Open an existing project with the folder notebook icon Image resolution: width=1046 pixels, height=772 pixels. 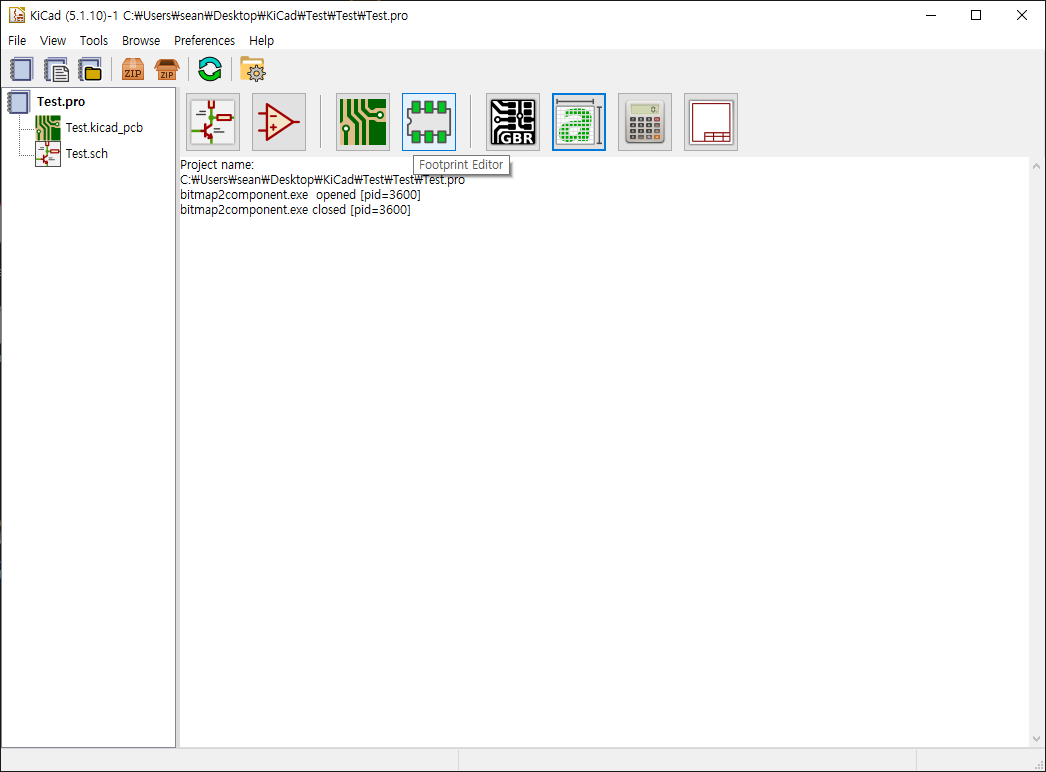tap(90, 69)
